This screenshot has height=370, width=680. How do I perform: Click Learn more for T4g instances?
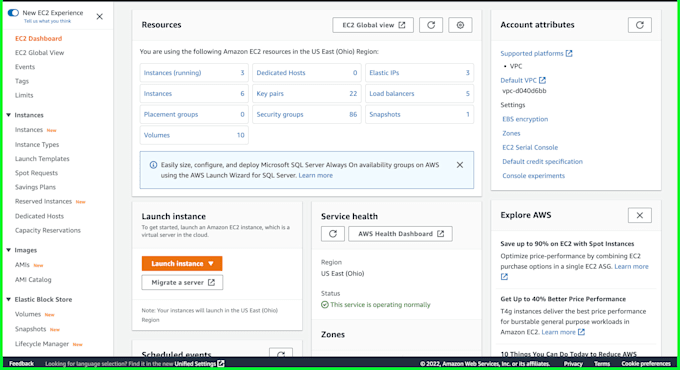tap(563, 332)
